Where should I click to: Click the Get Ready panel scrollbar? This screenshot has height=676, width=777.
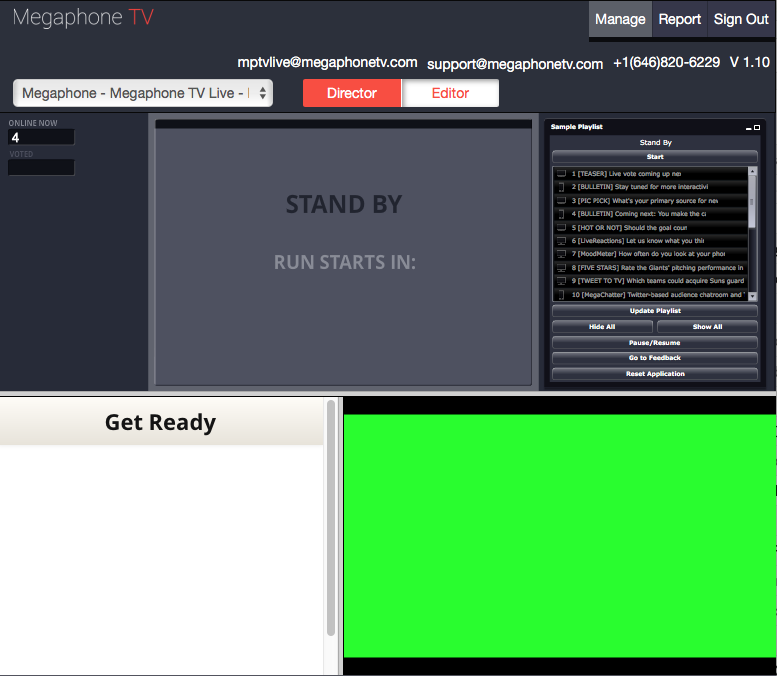point(331,517)
